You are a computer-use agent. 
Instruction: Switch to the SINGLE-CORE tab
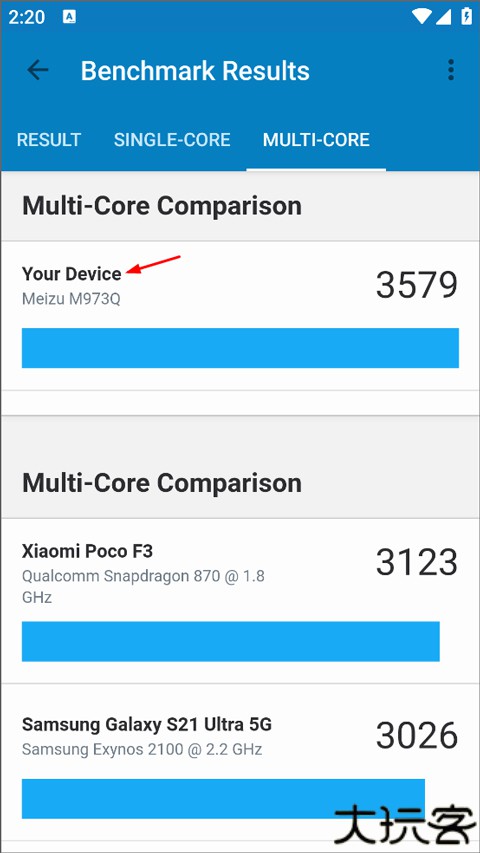pos(172,140)
